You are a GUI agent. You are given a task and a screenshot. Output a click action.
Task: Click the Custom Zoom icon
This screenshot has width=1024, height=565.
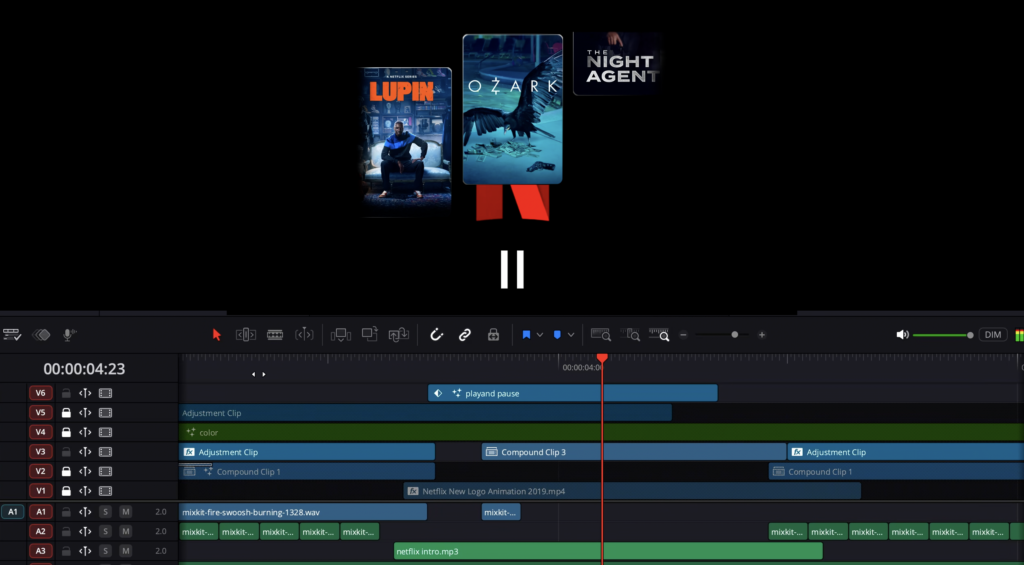659,334
